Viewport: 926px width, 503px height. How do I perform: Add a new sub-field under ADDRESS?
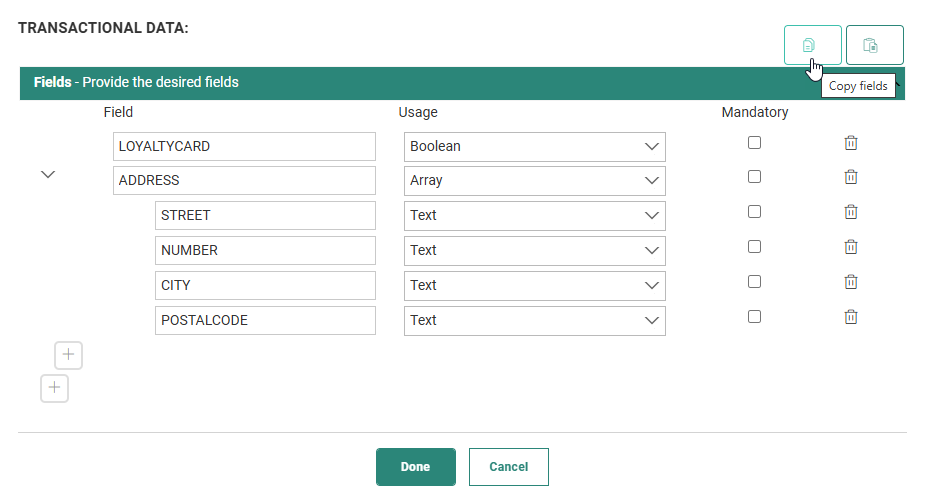68,355
